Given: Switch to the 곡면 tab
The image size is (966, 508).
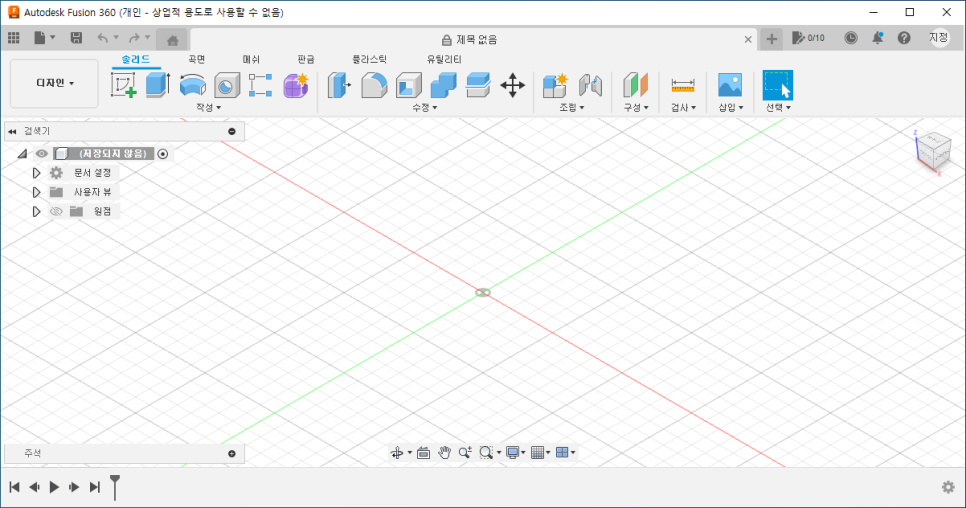Looking at the screenshot, I should (x=197, y=59).
